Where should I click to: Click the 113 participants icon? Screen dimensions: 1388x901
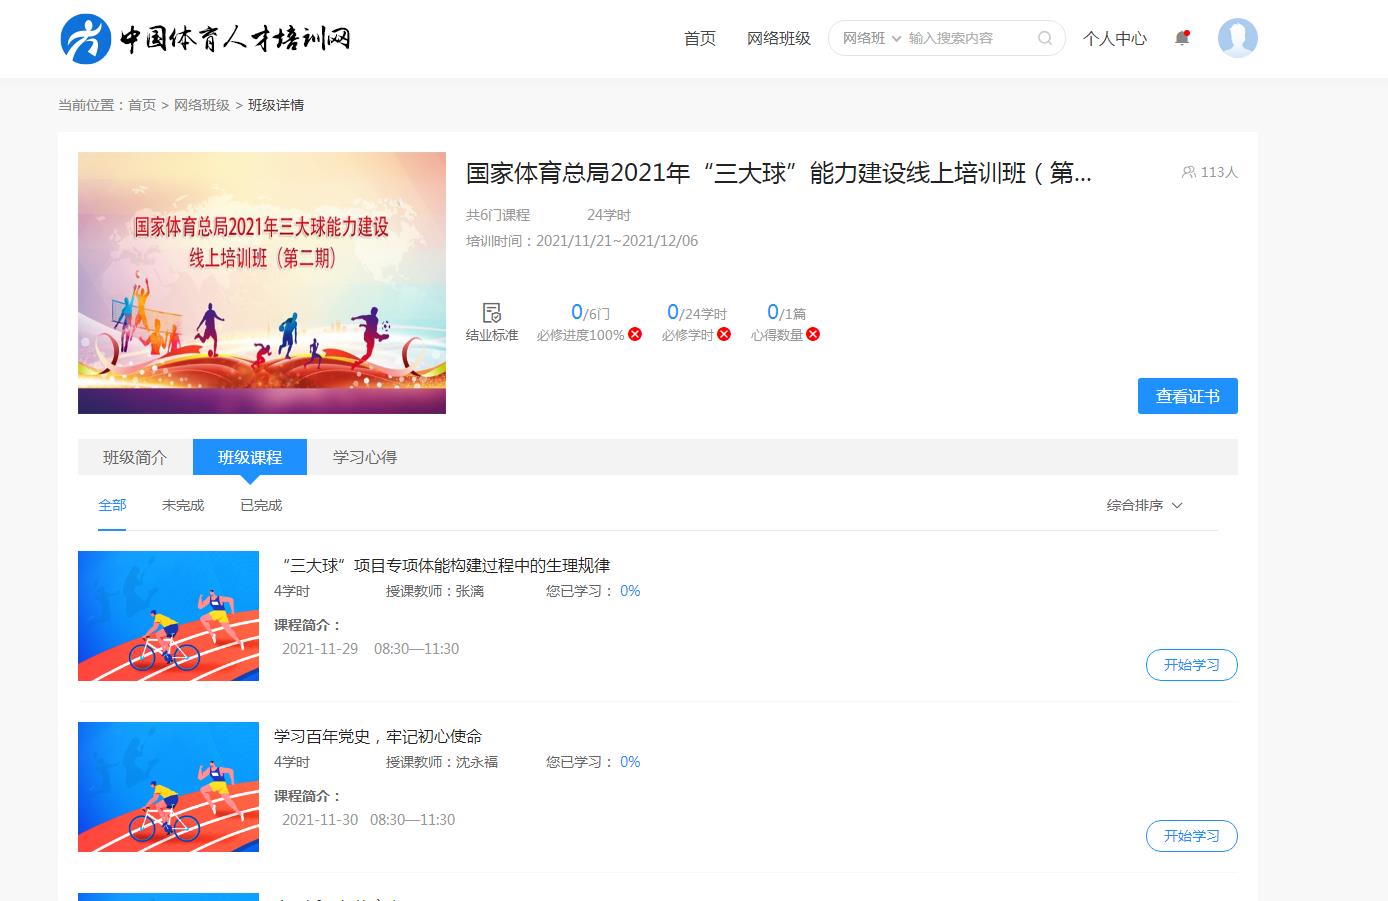(x=1189, y=172)
